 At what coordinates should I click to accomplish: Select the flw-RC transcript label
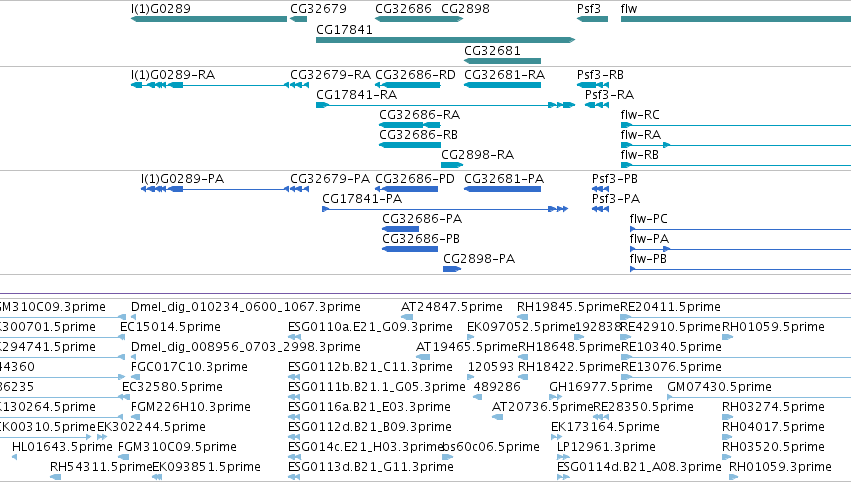[x=640, y=115]
